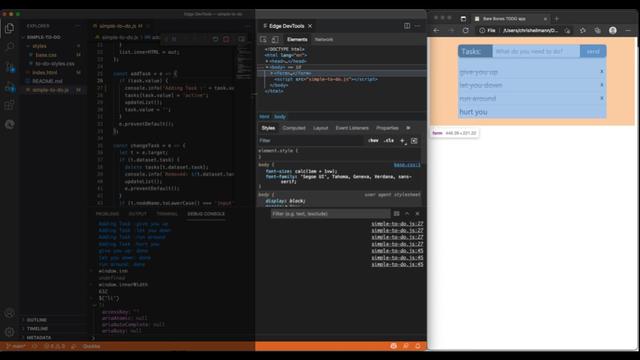Switch to the PROBLEMS panel tab
This screenshot has width=640, height=360.
click(107, 214)
